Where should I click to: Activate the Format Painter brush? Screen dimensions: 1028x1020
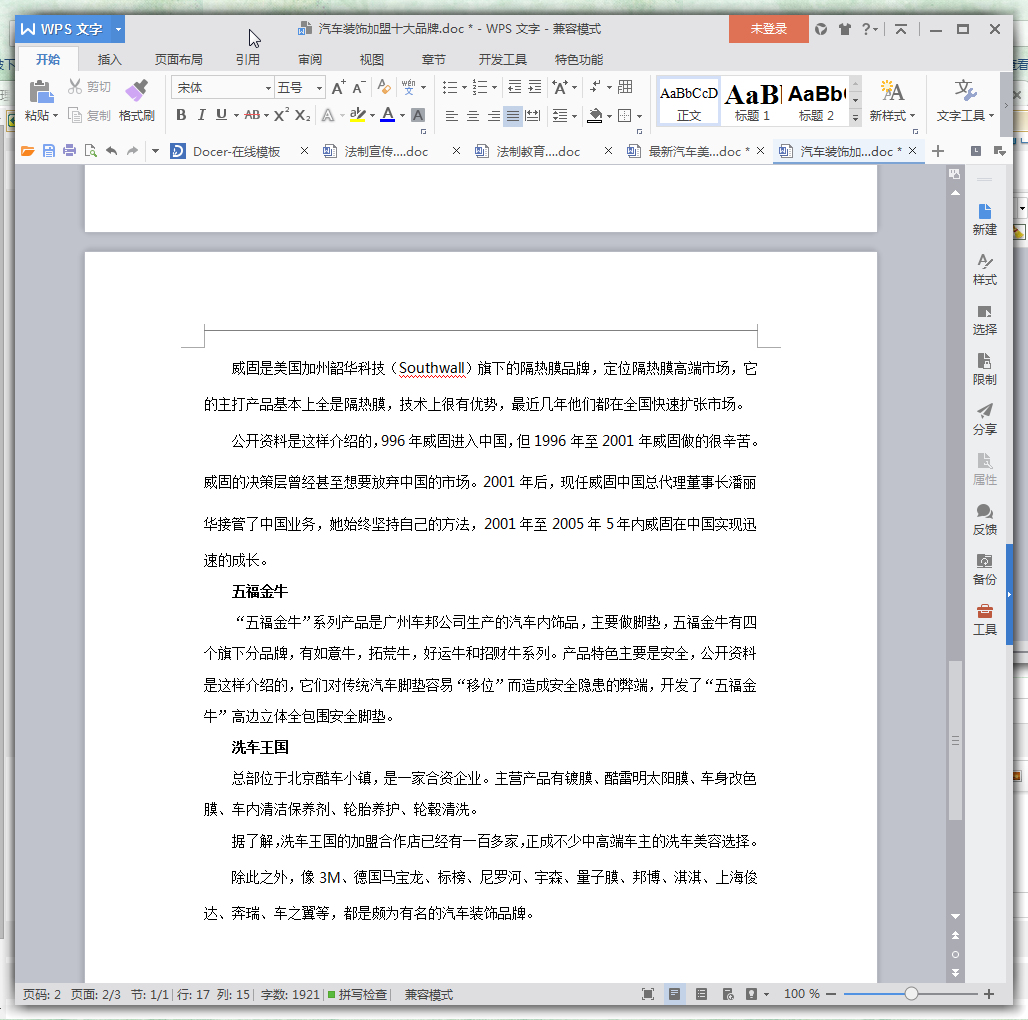click(136, 90)
